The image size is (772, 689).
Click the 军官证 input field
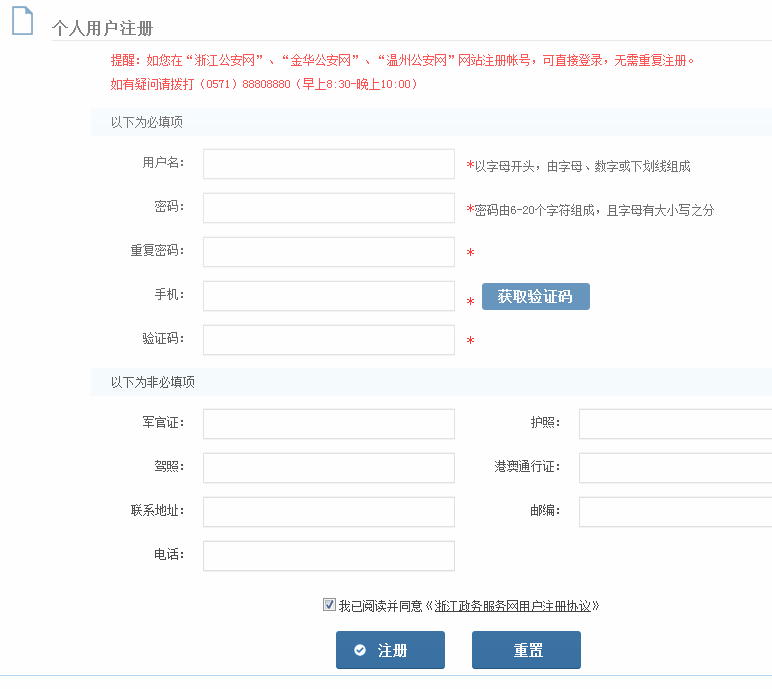pos(328,424)
